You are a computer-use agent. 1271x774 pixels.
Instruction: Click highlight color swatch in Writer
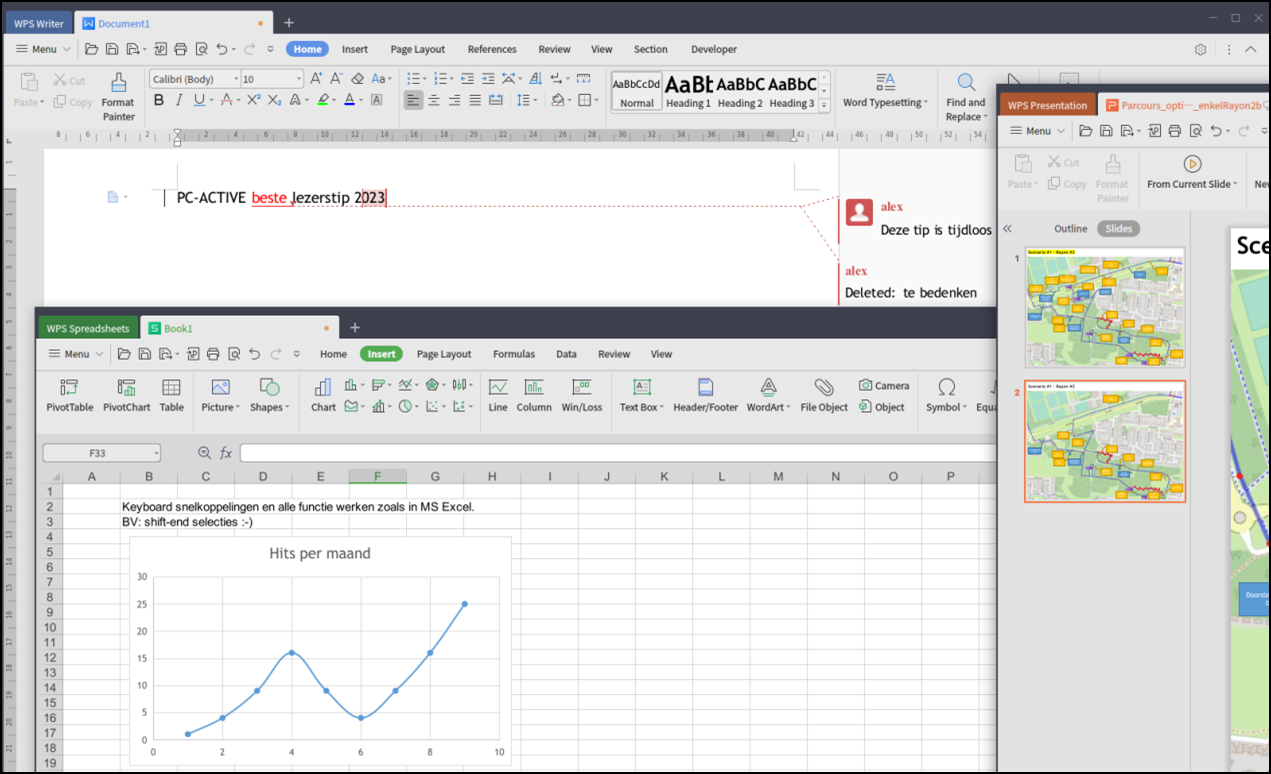[322, 100]
